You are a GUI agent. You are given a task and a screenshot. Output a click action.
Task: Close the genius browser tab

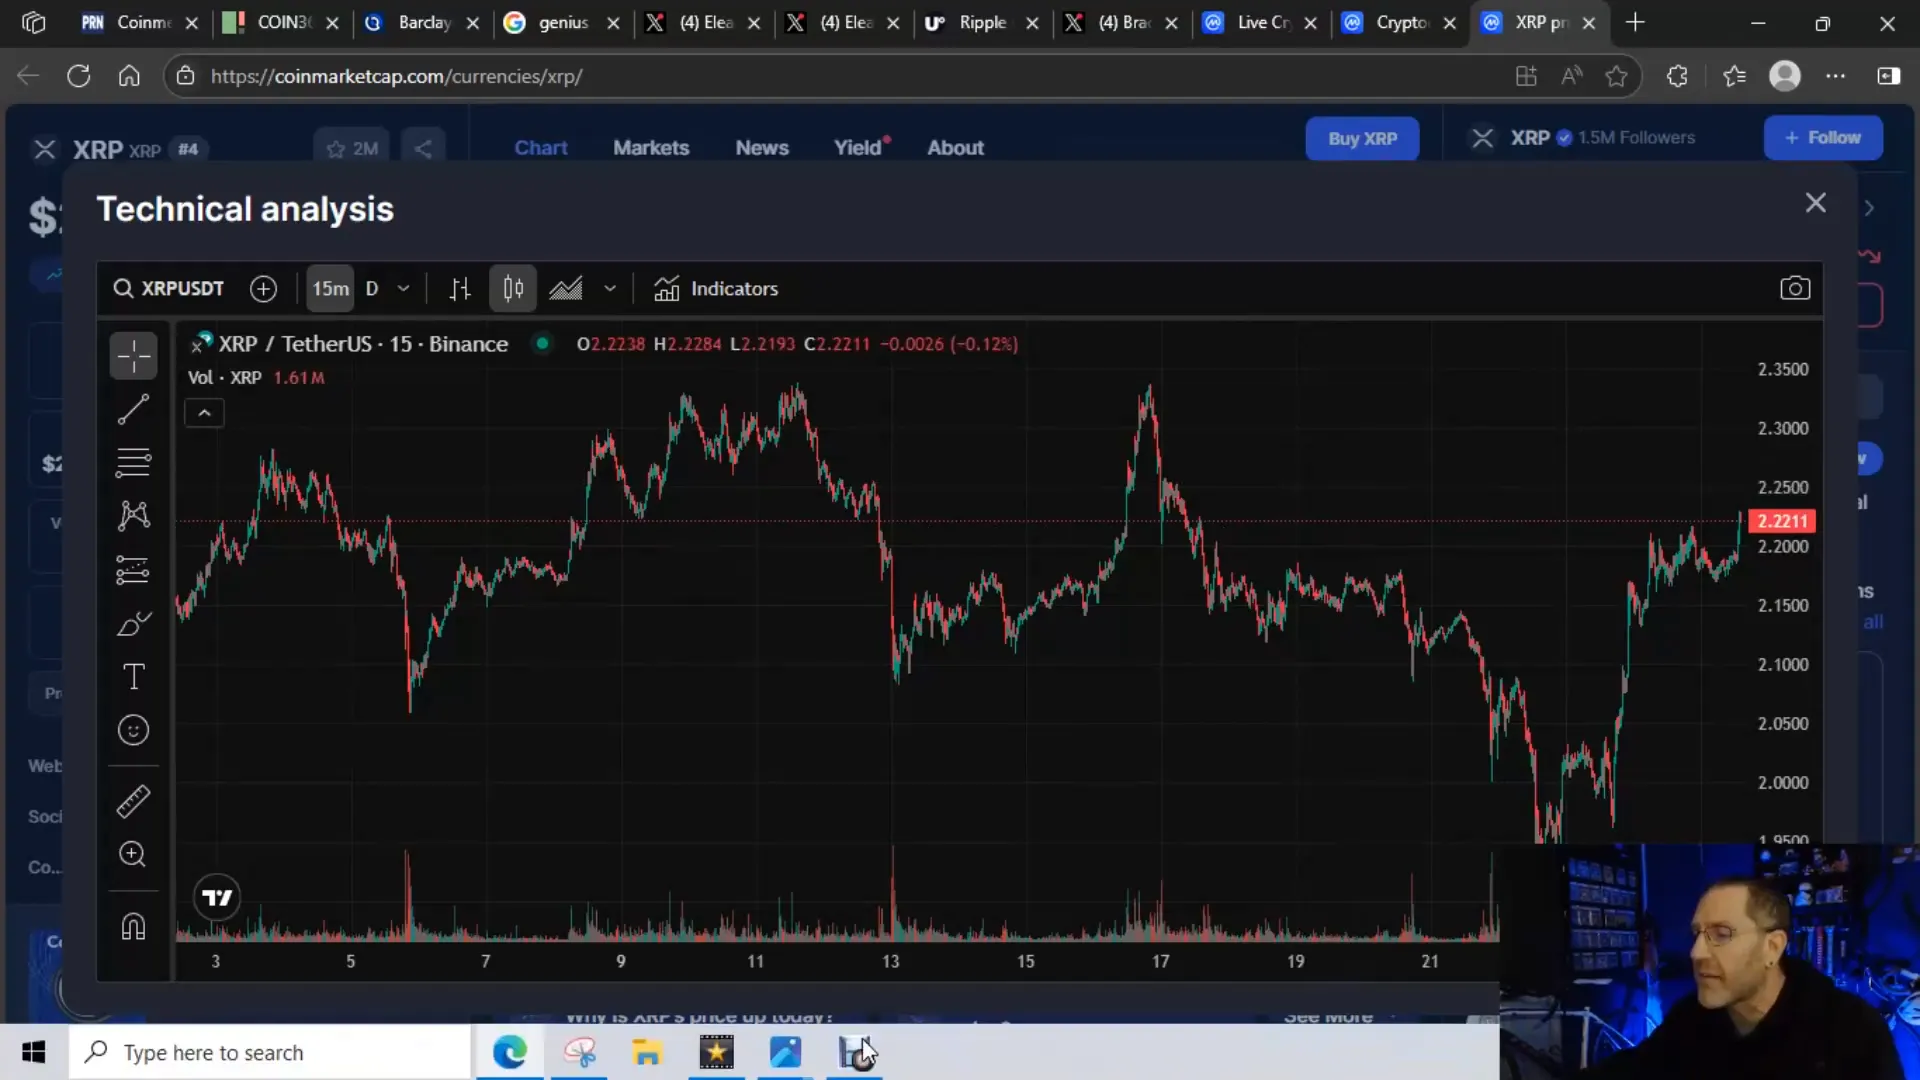(x=613, y=23)
